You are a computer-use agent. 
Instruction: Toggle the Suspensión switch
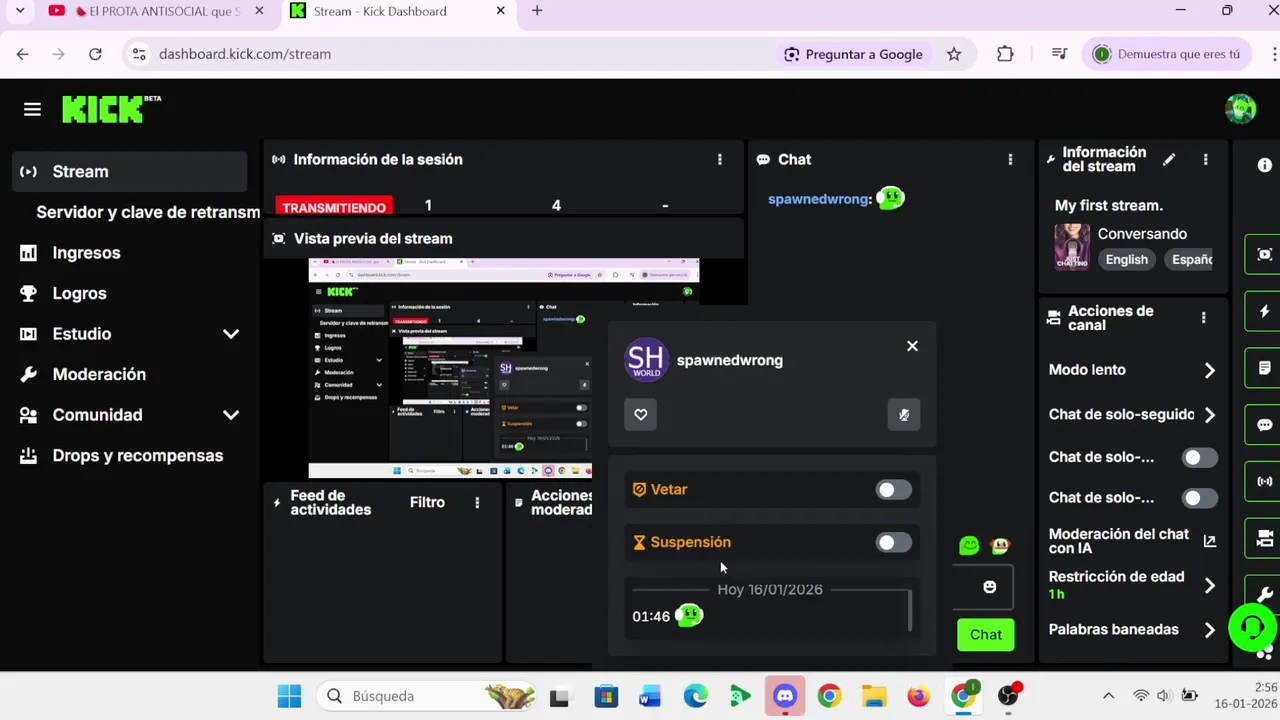[x=893, y=542]
